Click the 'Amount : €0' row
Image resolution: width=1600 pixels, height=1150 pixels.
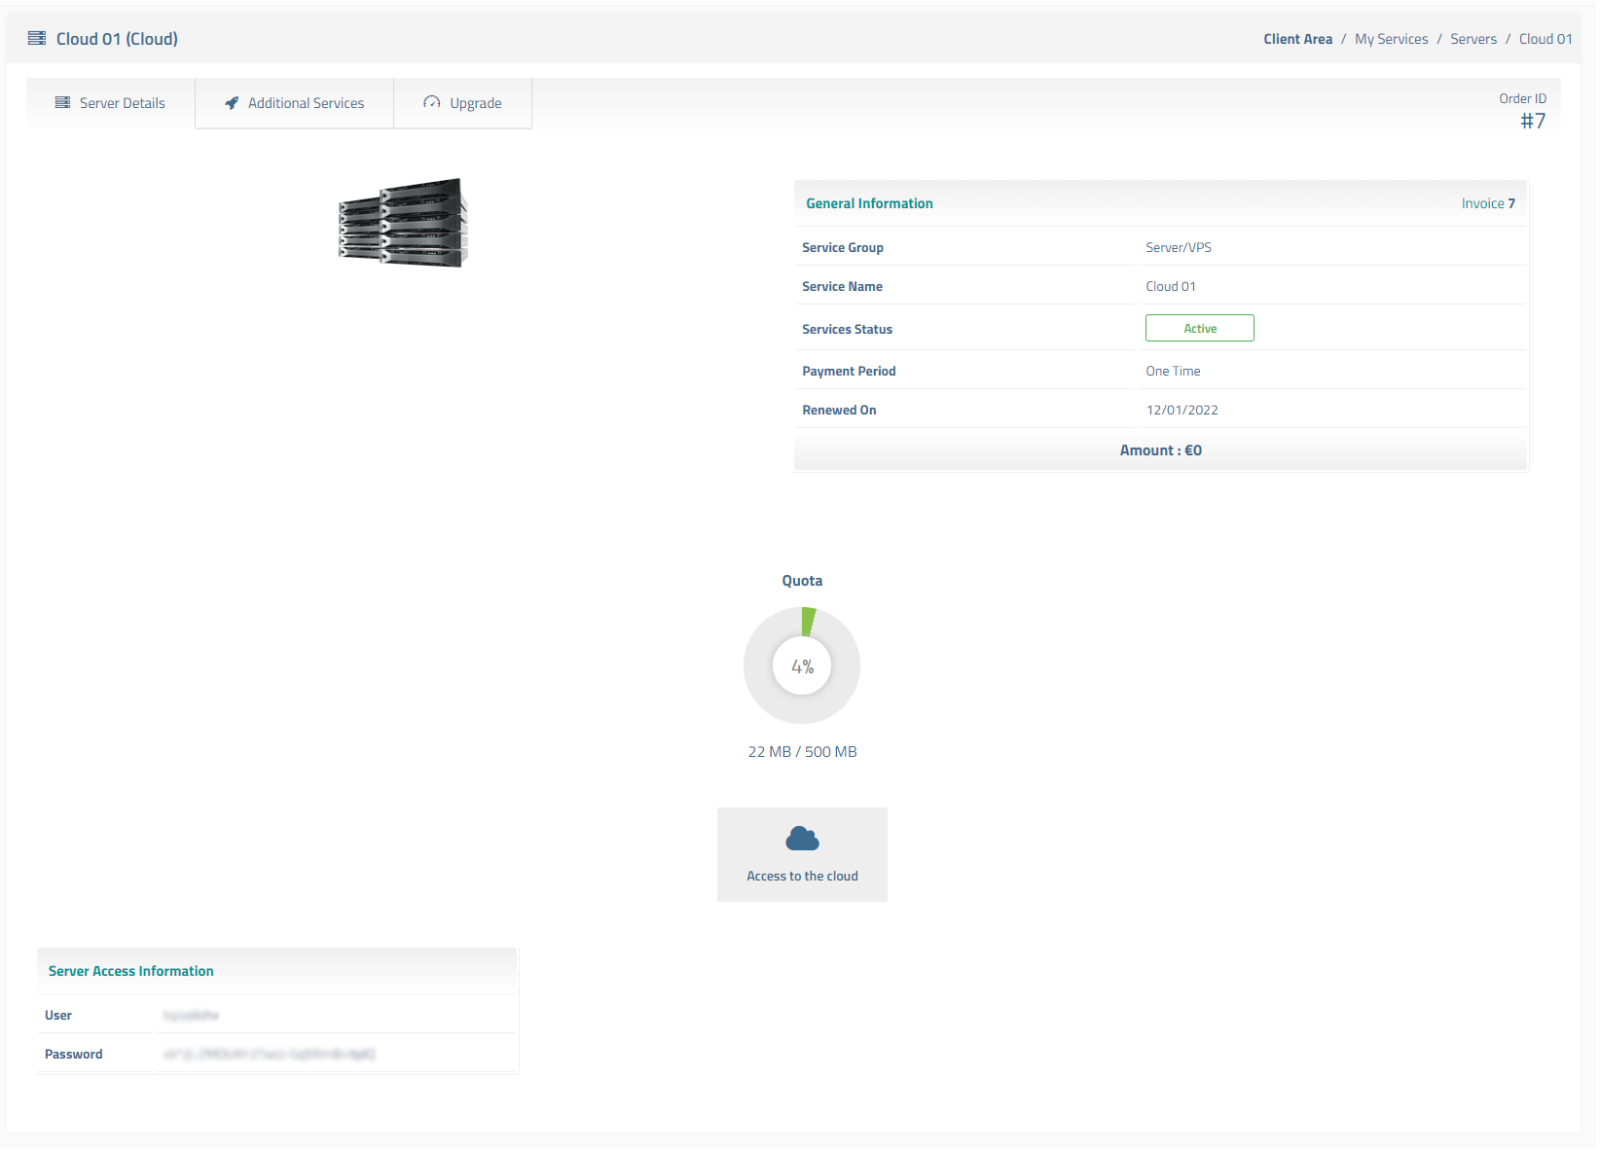click(1160, 450)
